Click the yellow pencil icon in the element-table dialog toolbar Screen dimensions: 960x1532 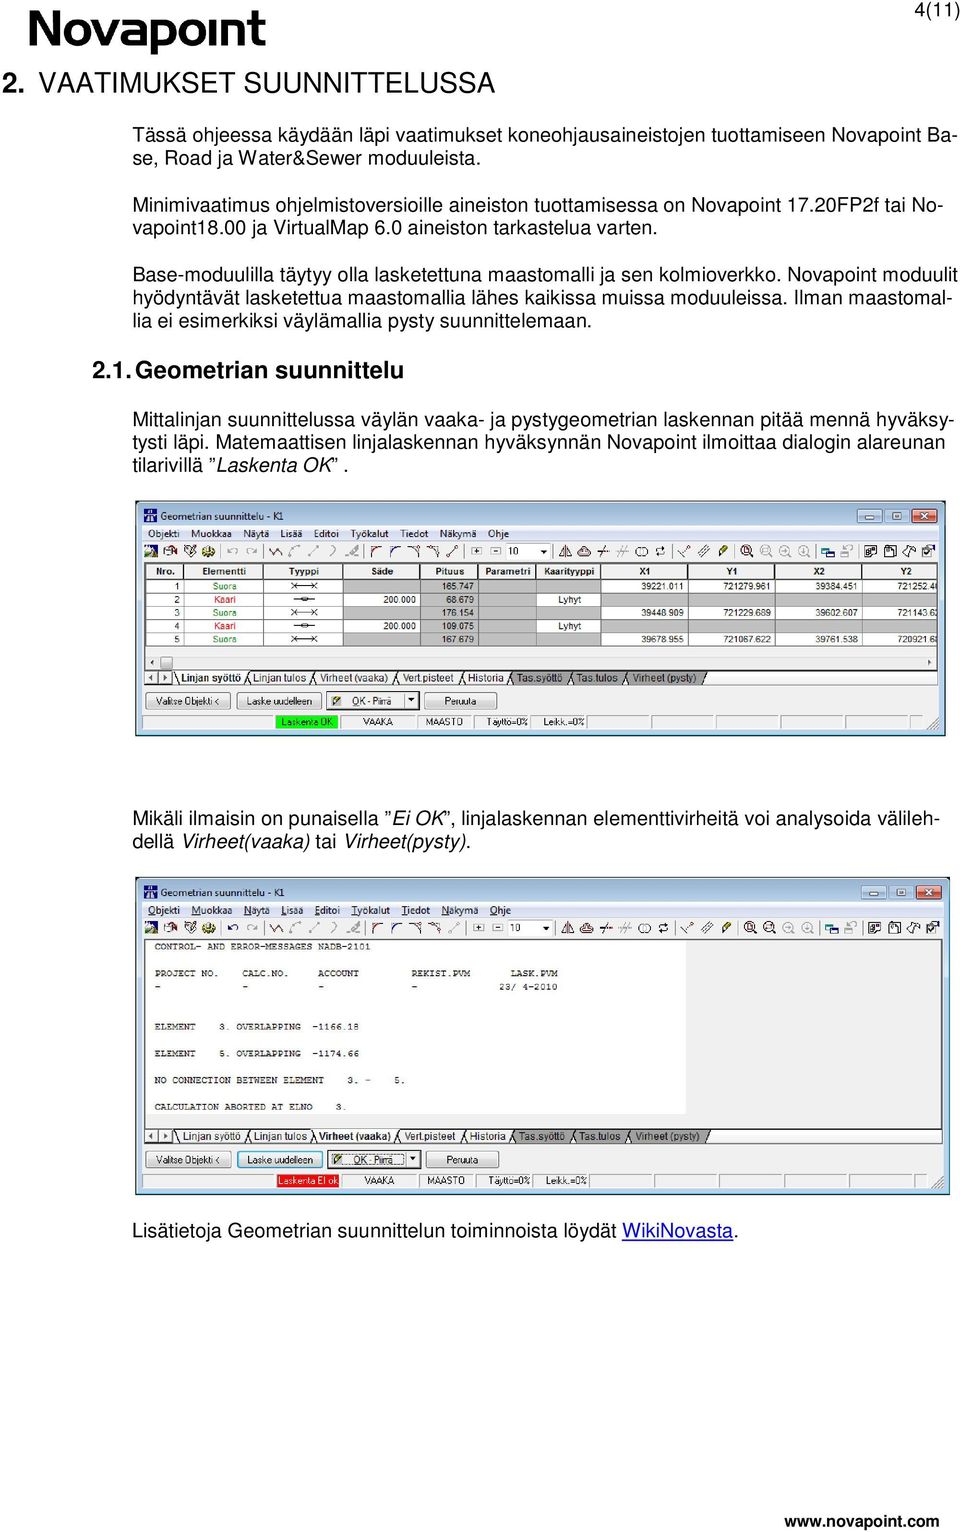tap(722, 551)
